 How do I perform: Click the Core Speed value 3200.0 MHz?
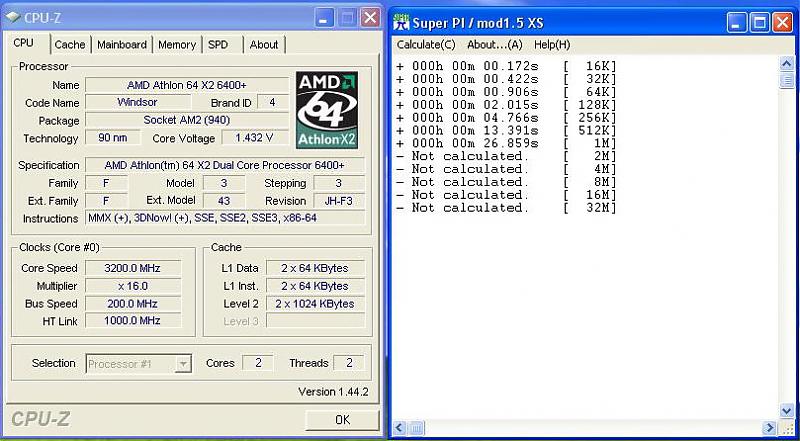[x=133, y=268]
